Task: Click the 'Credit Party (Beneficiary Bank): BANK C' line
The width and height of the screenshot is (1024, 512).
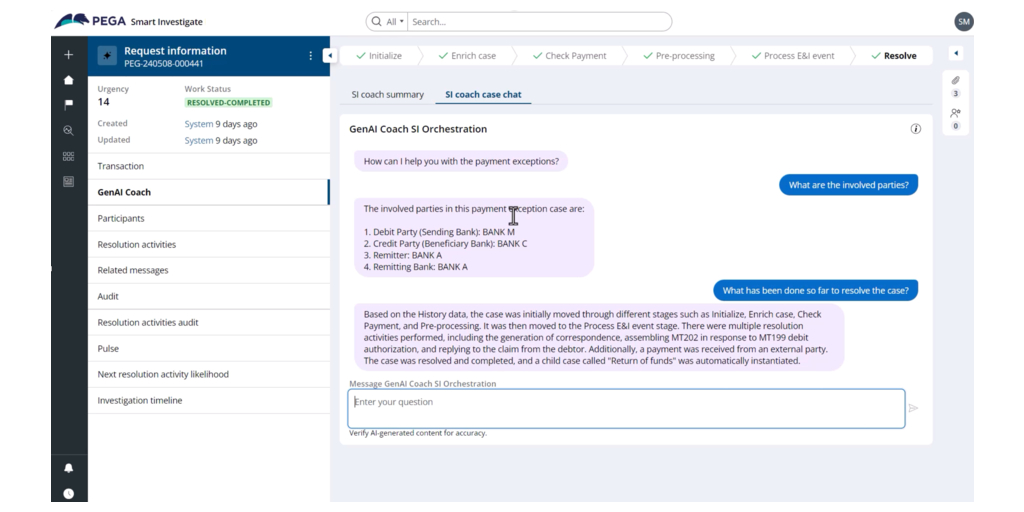Action: click(x=445, y=244)
